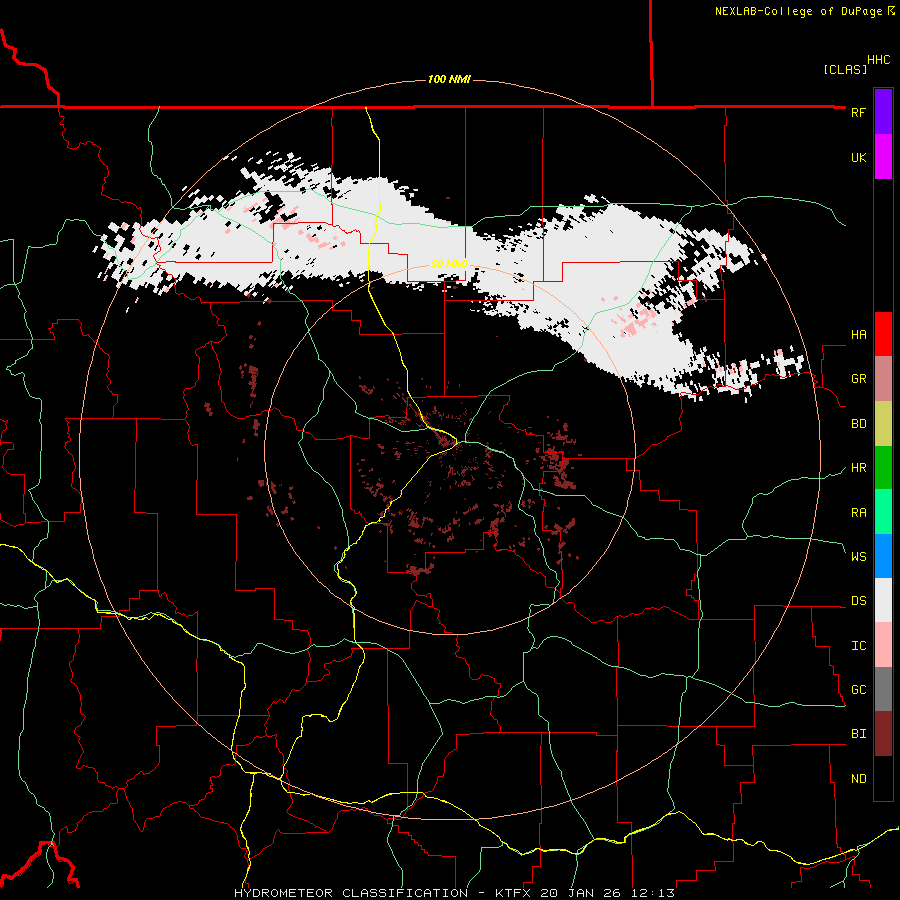Click the UK legend label

[858, 157]
